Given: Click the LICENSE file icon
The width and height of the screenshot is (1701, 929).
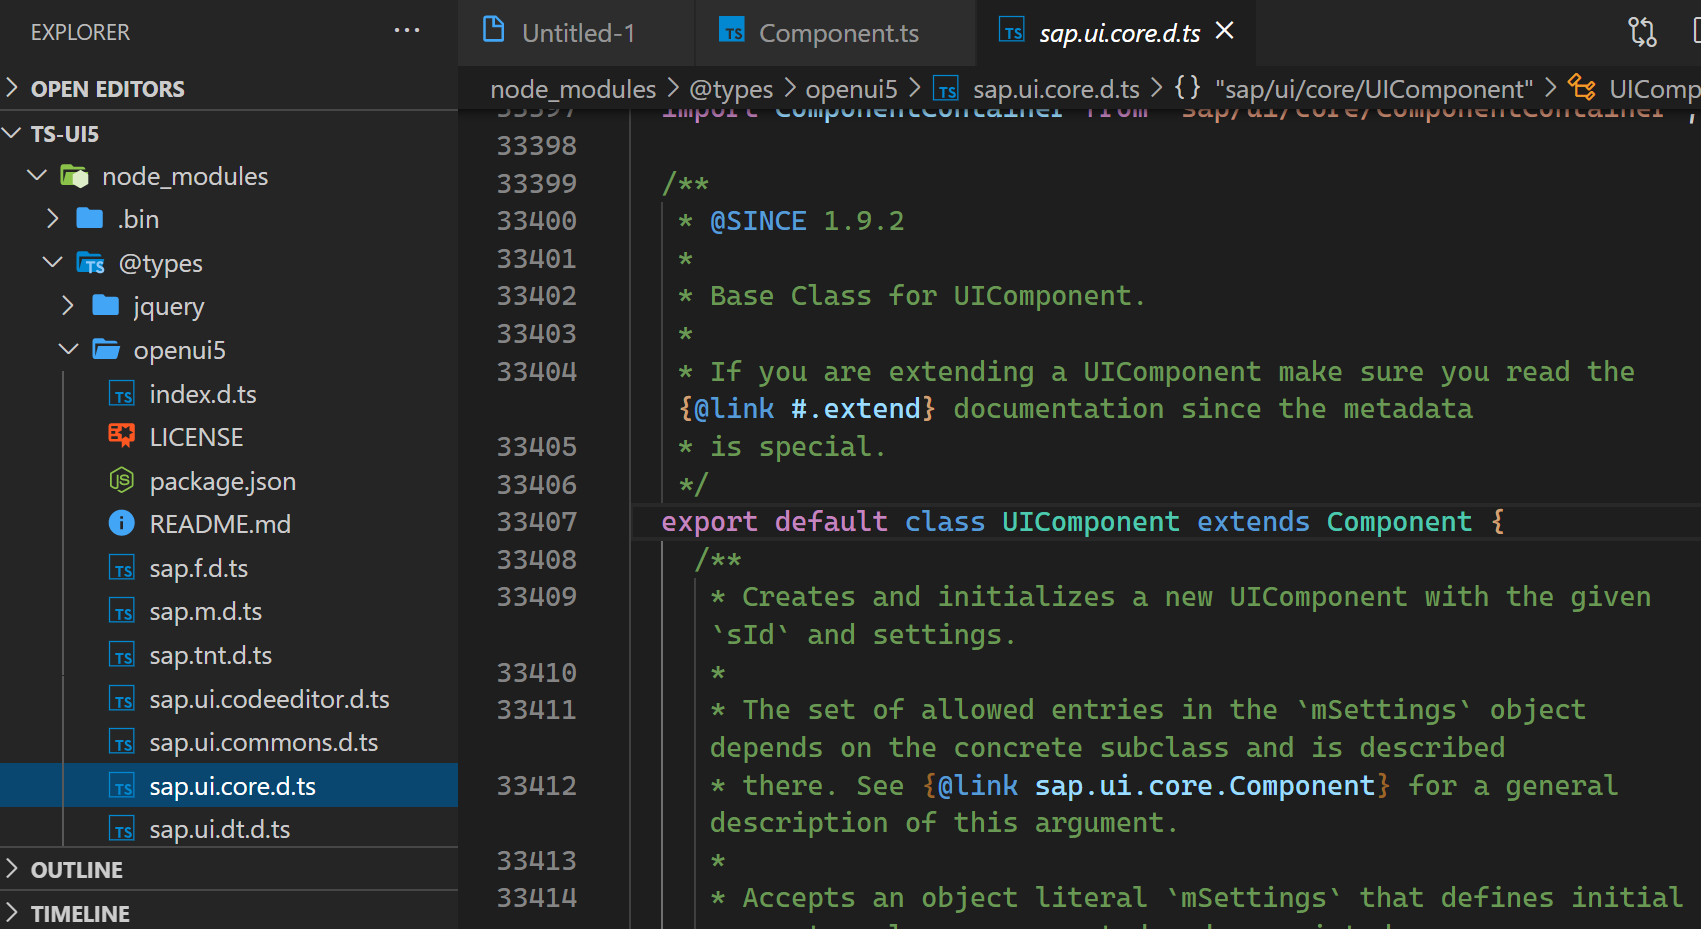Looking at the screenshot, I should tap(121, 436).
